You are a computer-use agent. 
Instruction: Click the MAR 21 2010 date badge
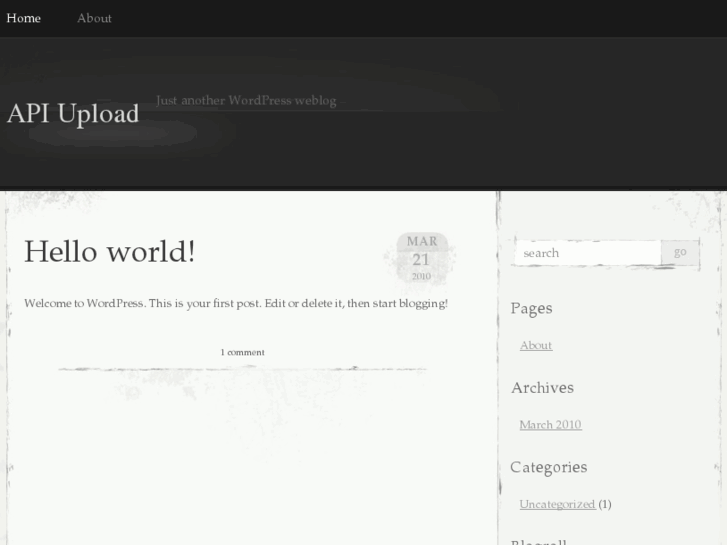point(421,258)
